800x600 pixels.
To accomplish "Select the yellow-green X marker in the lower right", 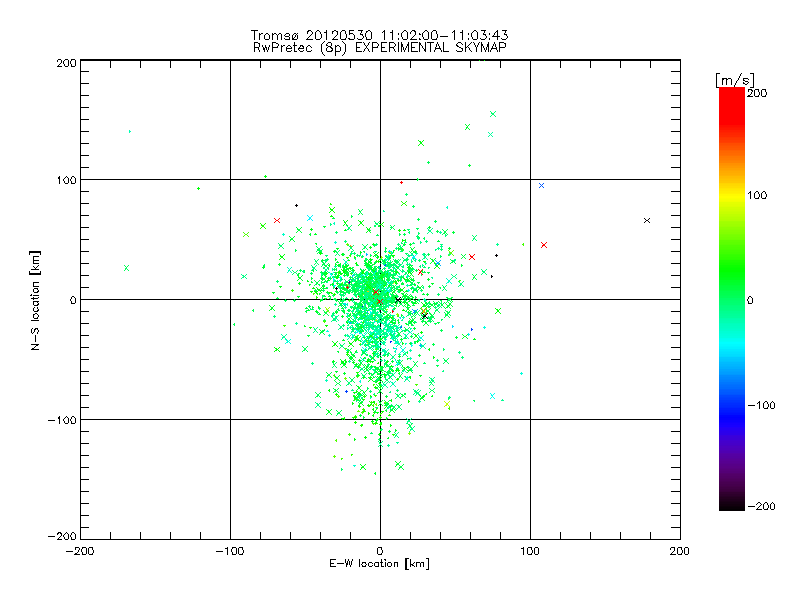I will coord(447,404).
